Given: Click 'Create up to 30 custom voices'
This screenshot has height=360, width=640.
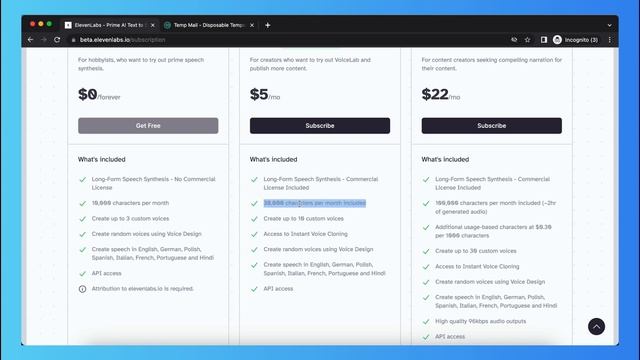Looking at the screenshot, I should [x=476, y=251].
